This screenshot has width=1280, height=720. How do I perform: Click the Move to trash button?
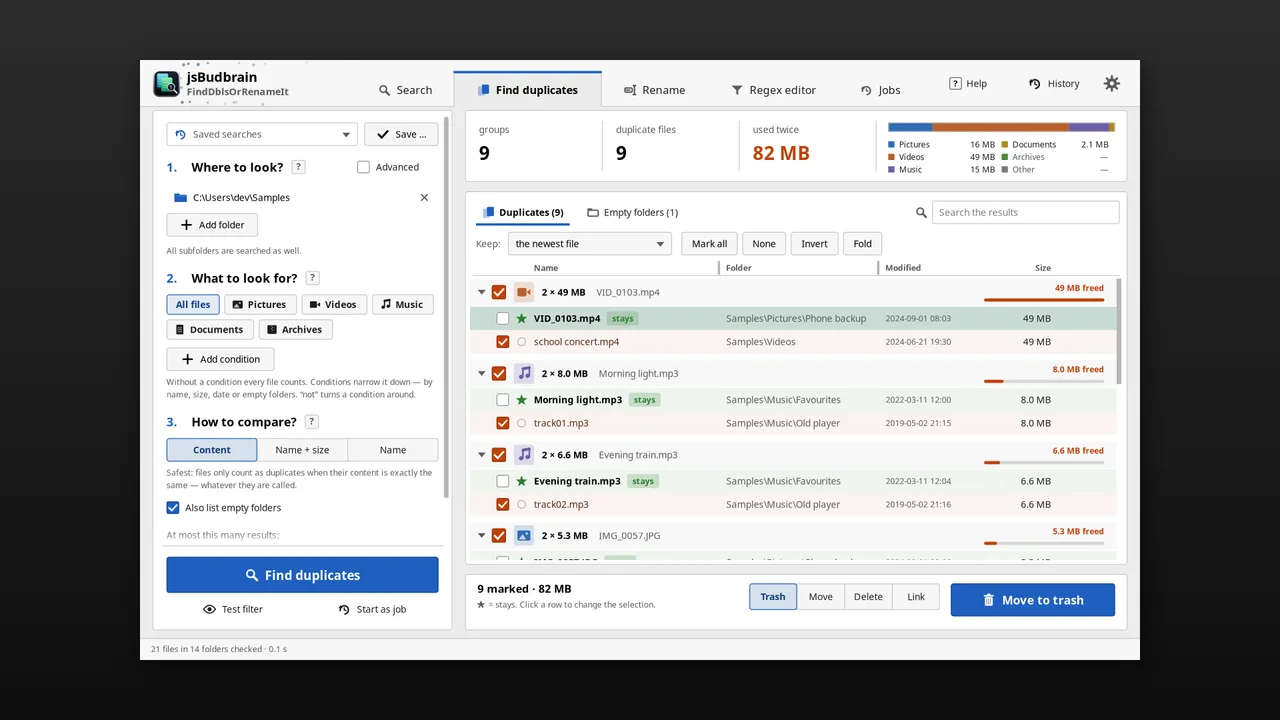(x=1033, y=600)
